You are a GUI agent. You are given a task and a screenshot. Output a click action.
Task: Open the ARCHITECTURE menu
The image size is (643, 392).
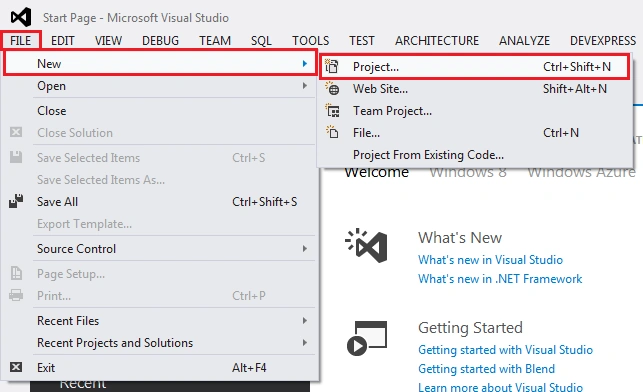coord(437,41)
